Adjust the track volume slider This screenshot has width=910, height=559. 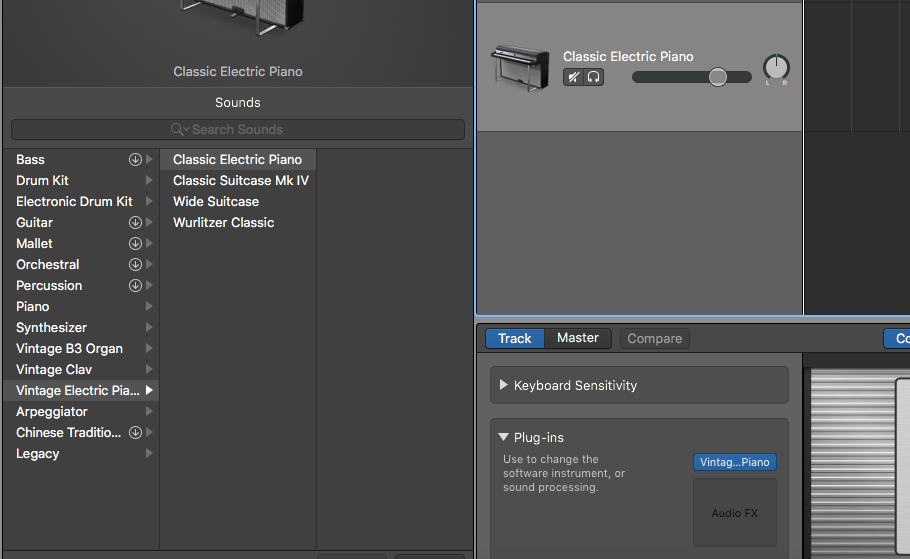coord(718,77)
